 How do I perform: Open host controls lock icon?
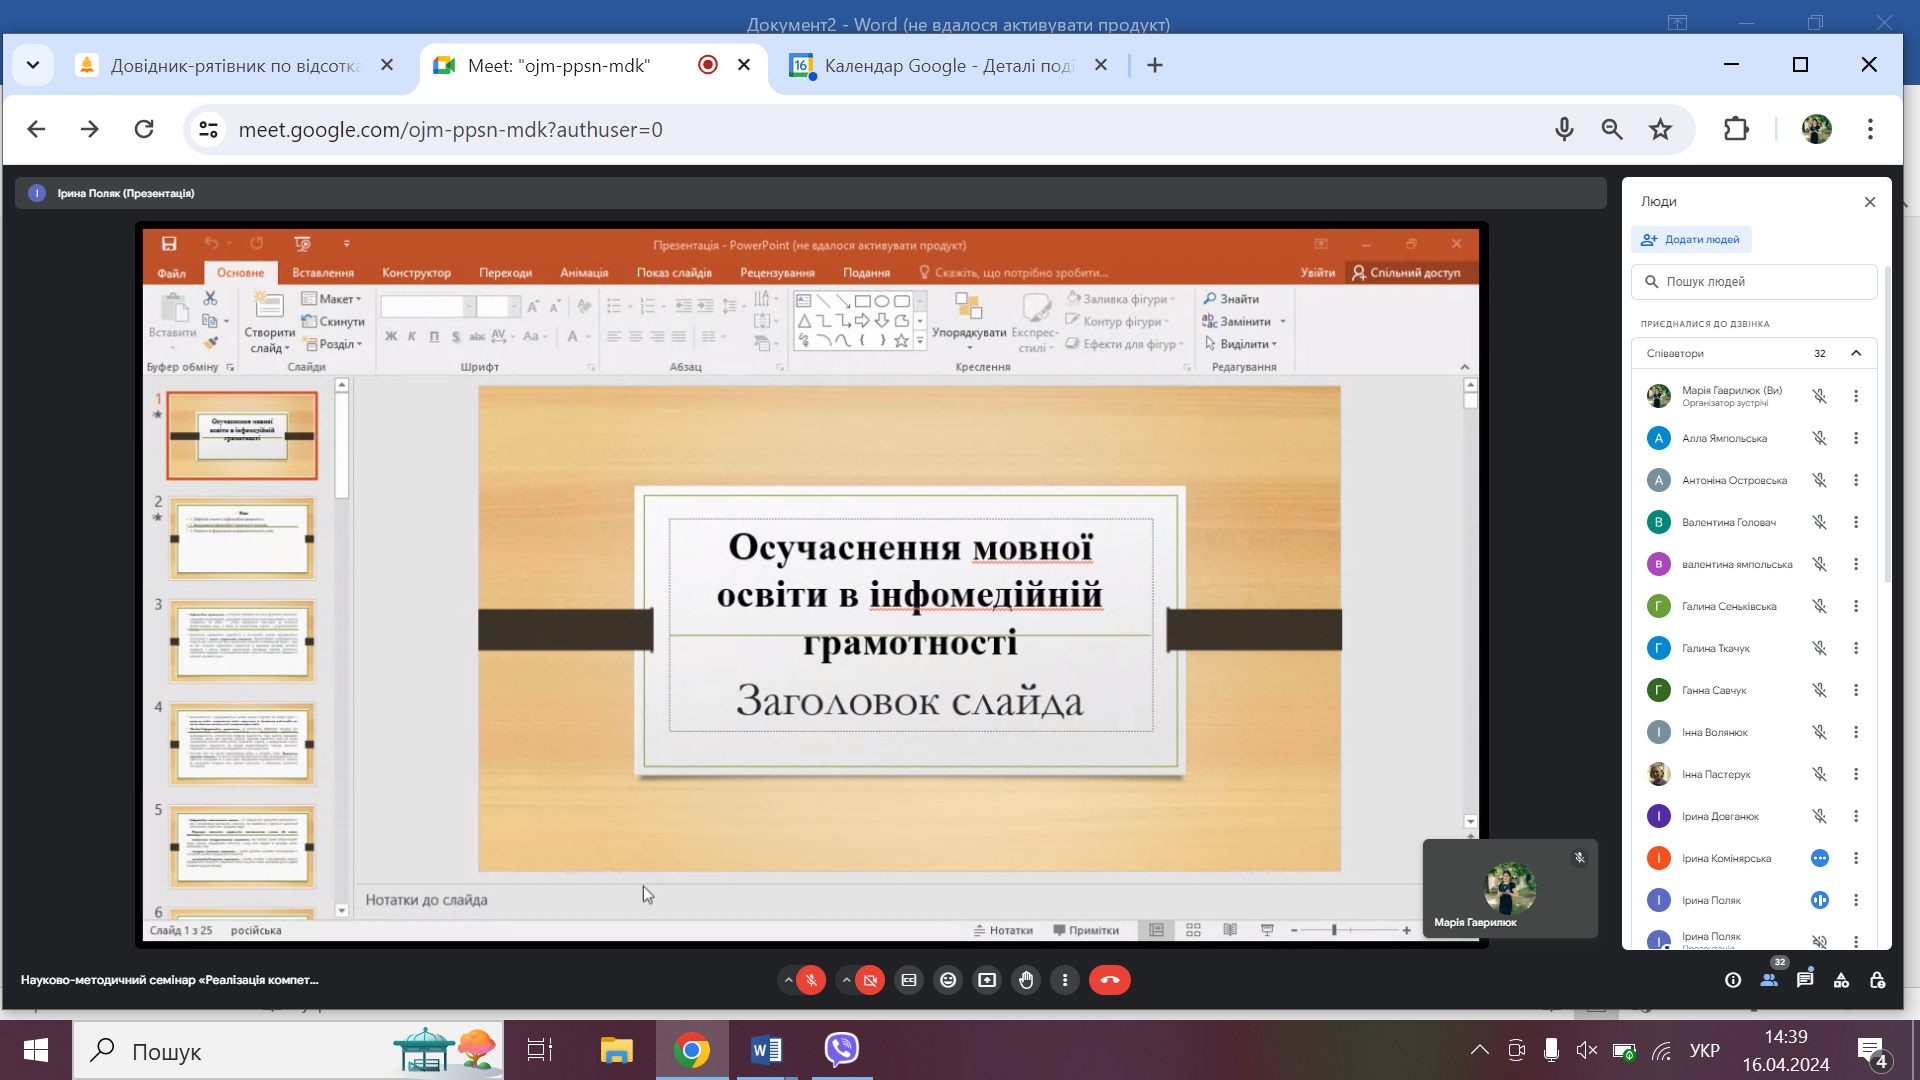point(1877,980)
